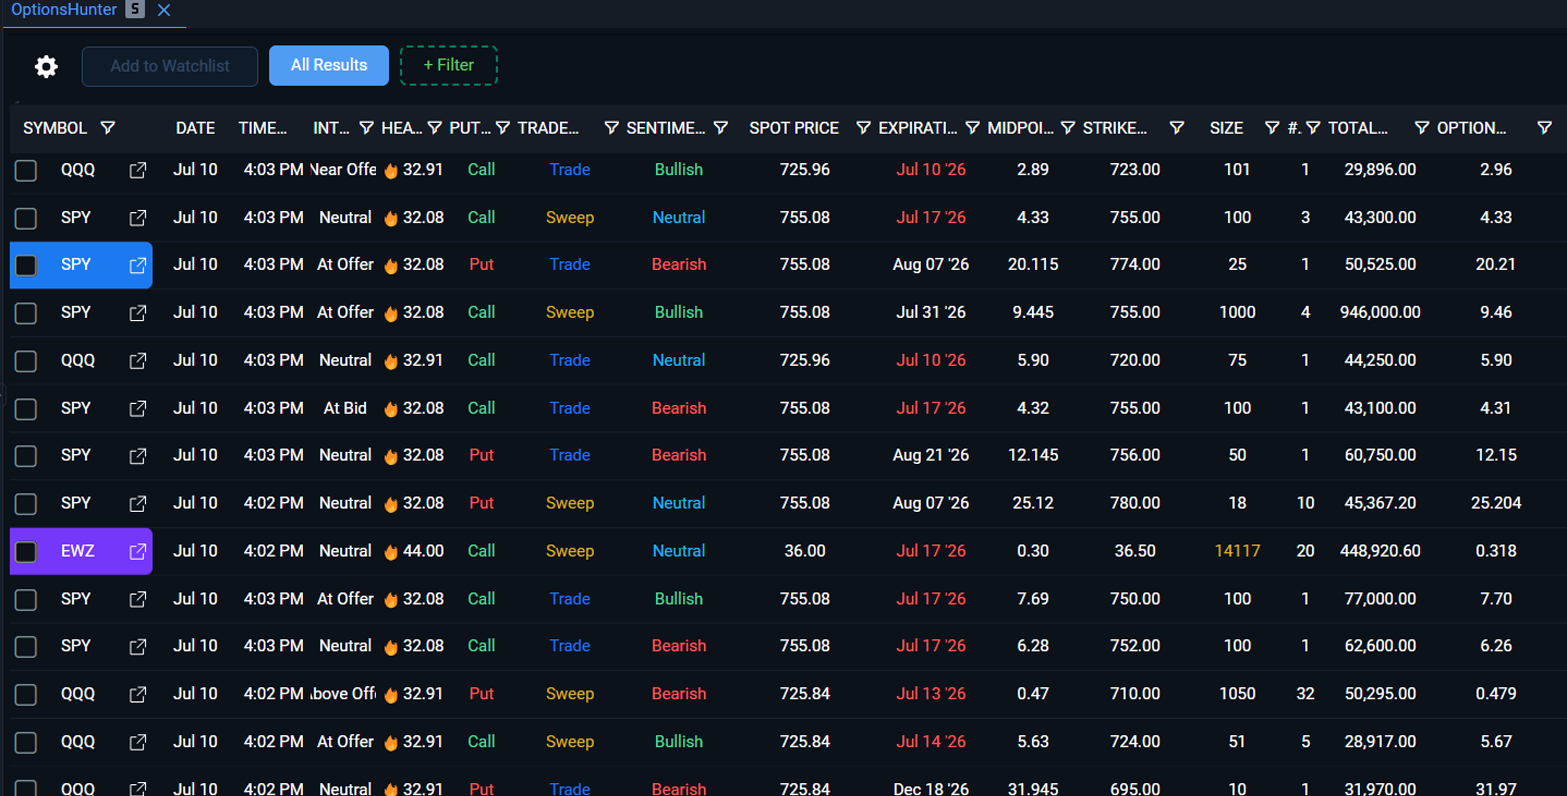Open external link for SPY 45,367.20 row
This screenshot has height=796, width=1567.
pyautogui.click(x=138, y=504)
